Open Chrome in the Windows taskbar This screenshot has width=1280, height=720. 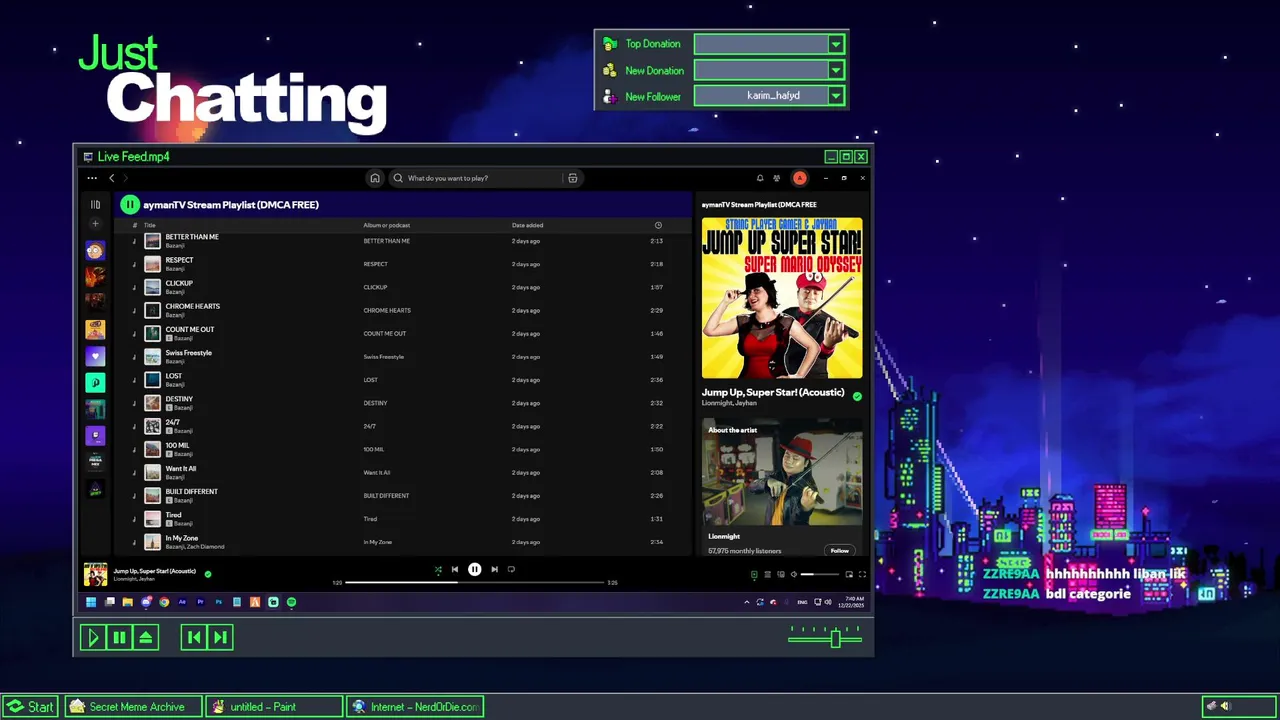(x=164, y=602)
